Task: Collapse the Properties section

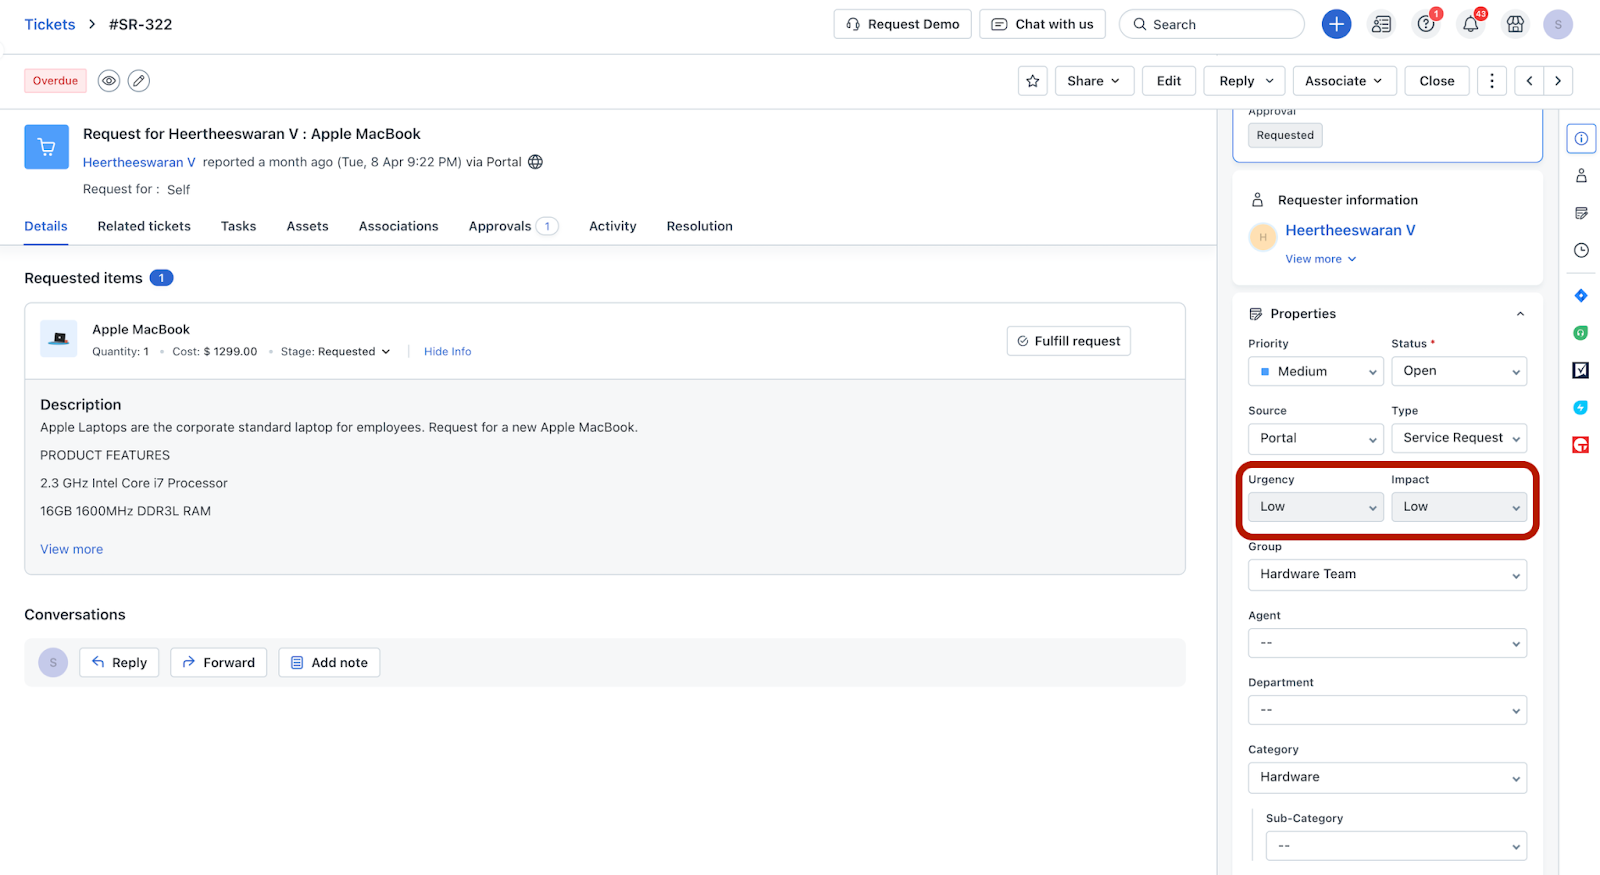Action: [x=1520, y=314]
